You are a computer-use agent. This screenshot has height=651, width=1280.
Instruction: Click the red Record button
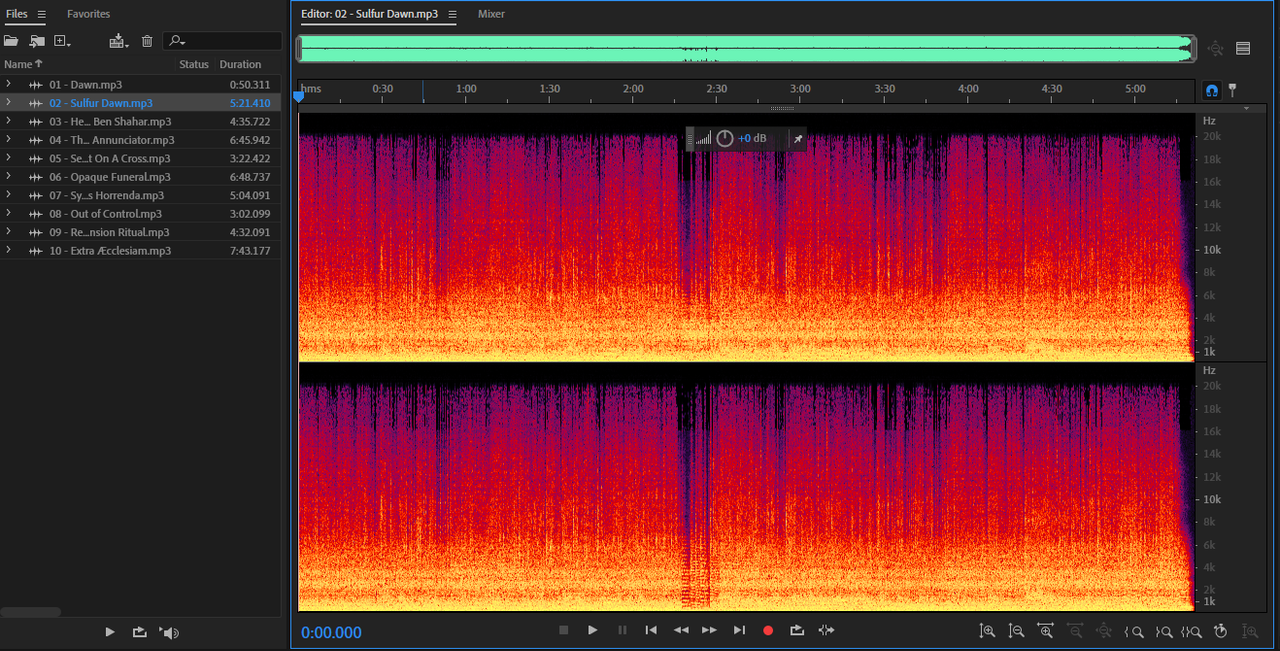(768, 630)
